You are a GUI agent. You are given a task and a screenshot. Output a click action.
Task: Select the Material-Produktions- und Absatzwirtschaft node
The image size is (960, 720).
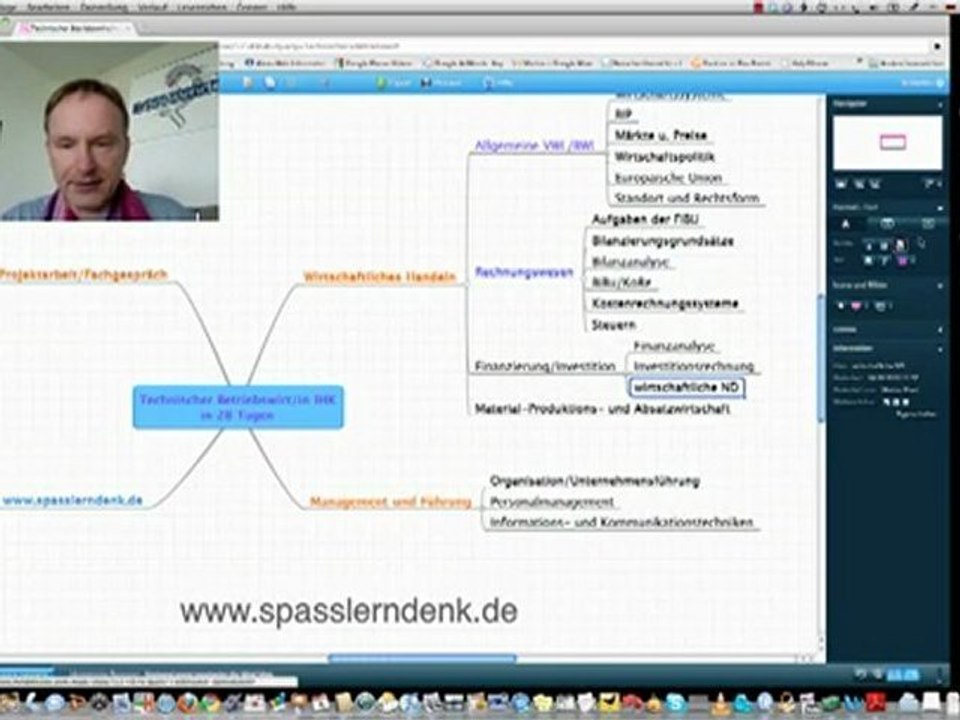pos(602,408)
